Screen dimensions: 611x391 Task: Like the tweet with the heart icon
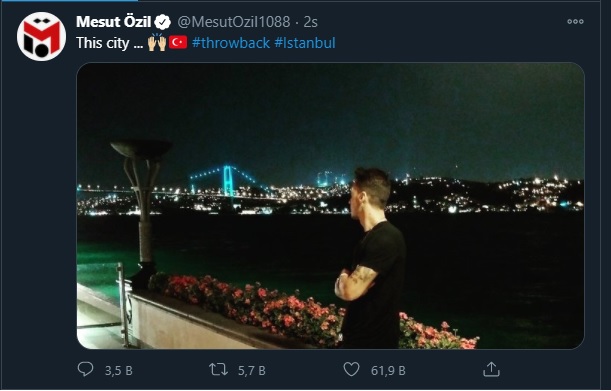(x=351, y=369)
